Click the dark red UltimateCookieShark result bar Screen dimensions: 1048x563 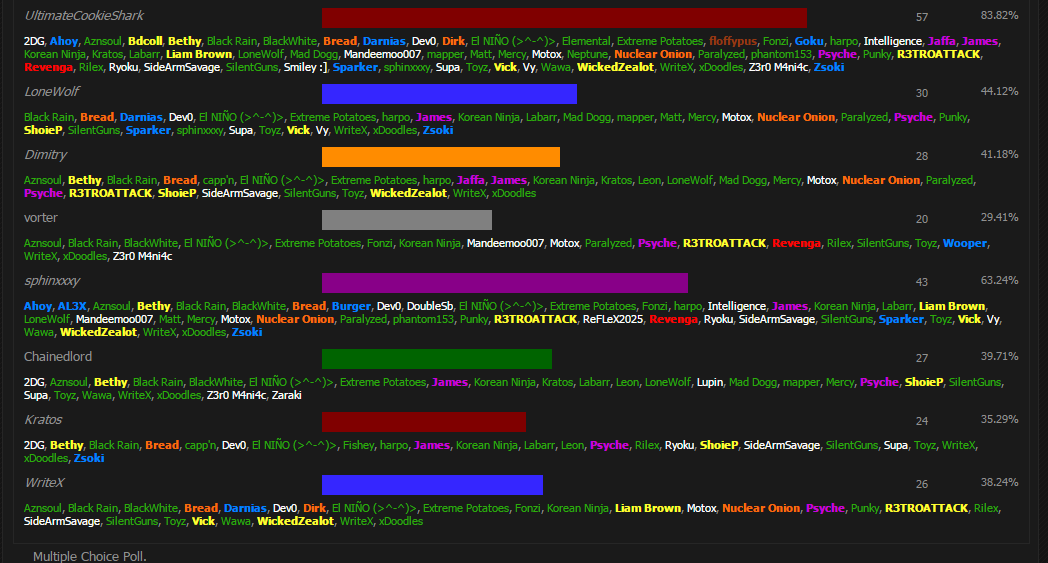point(564,18)
